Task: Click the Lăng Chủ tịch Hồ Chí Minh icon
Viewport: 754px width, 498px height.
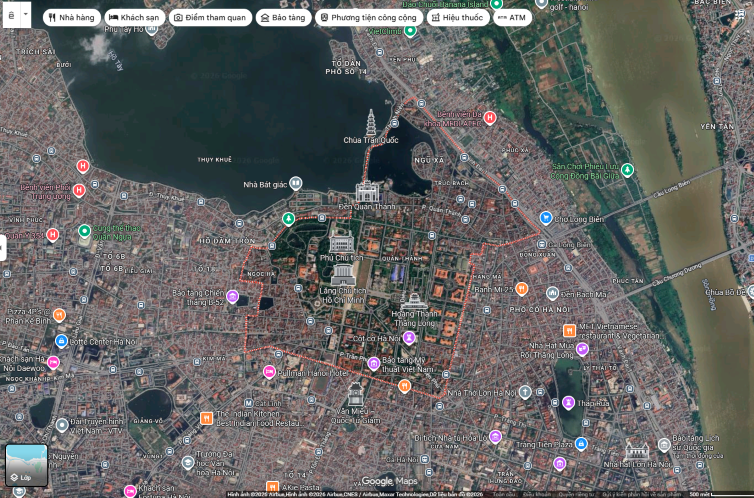Action: pos(343,274)
